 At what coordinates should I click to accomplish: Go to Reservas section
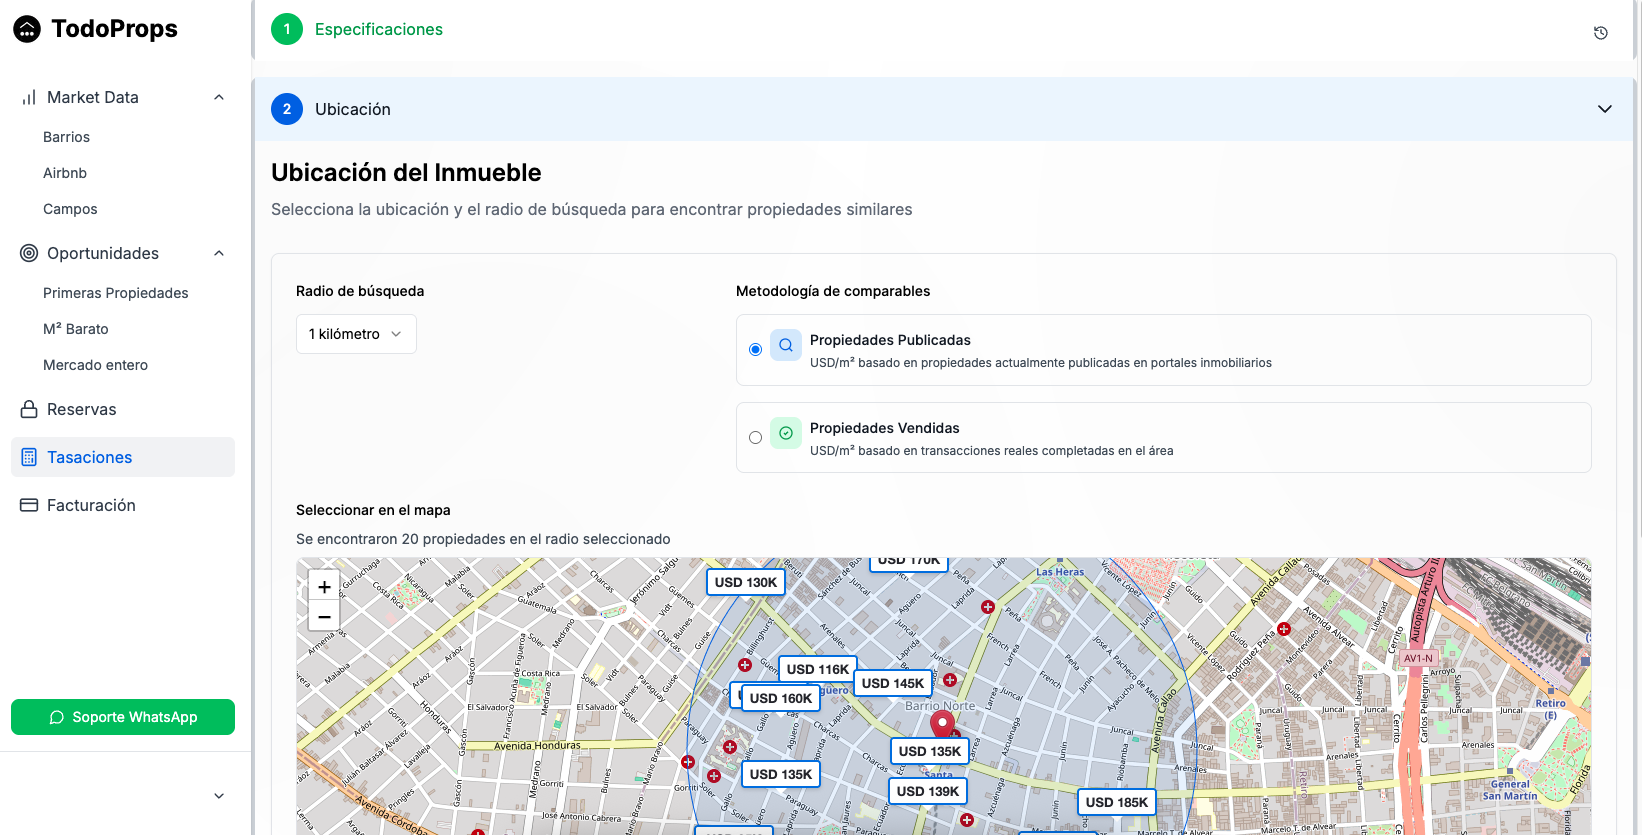(x=123, y=409)
